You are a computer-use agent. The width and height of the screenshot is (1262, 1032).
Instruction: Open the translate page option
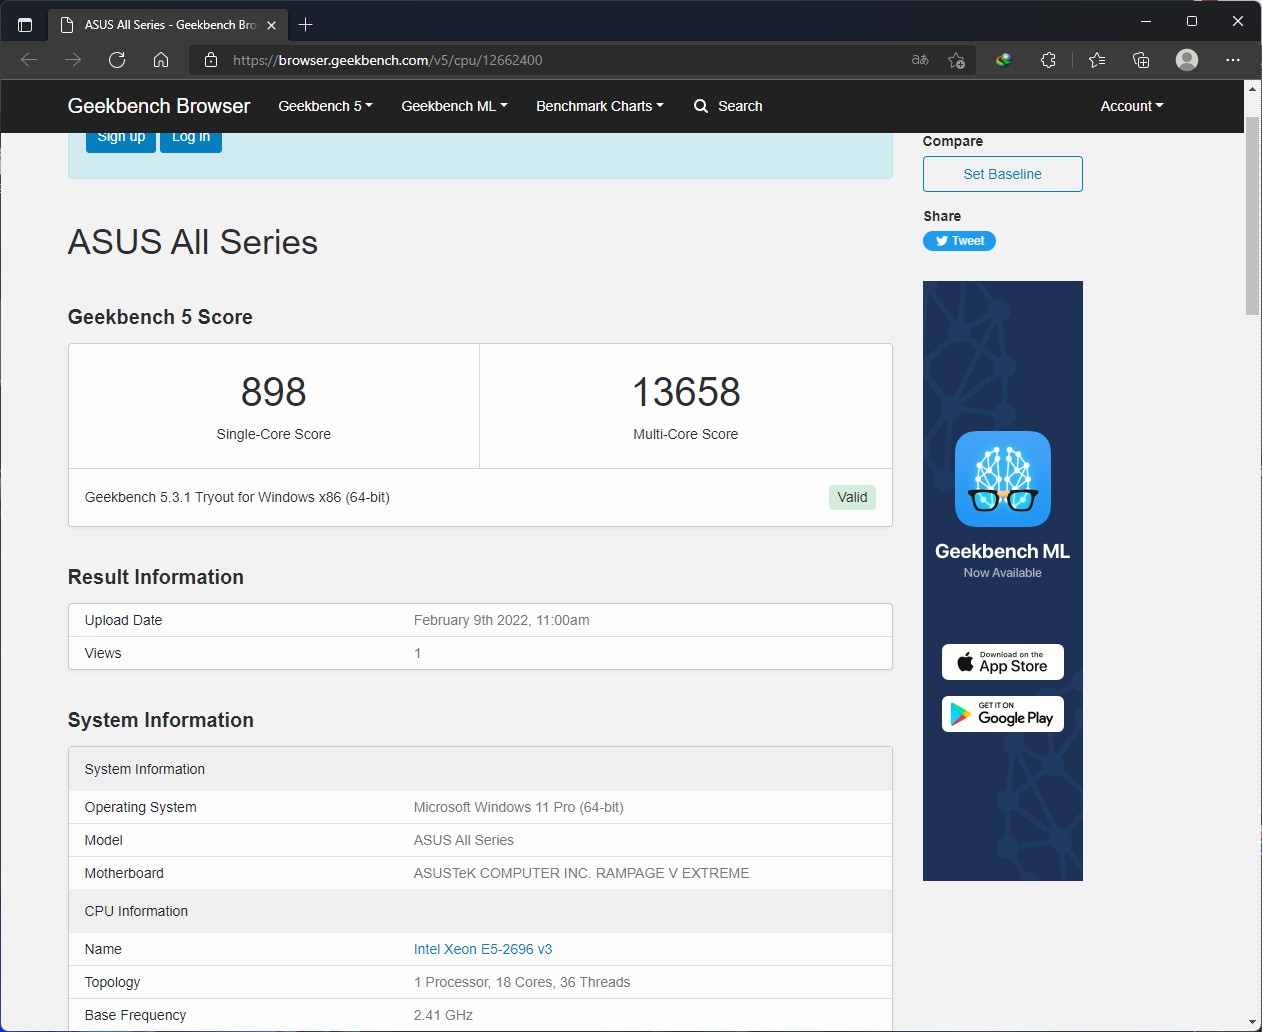coord(920,60)
